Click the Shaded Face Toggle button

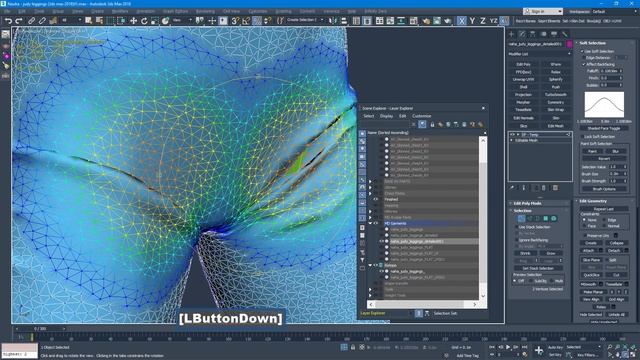click(604, 128)
